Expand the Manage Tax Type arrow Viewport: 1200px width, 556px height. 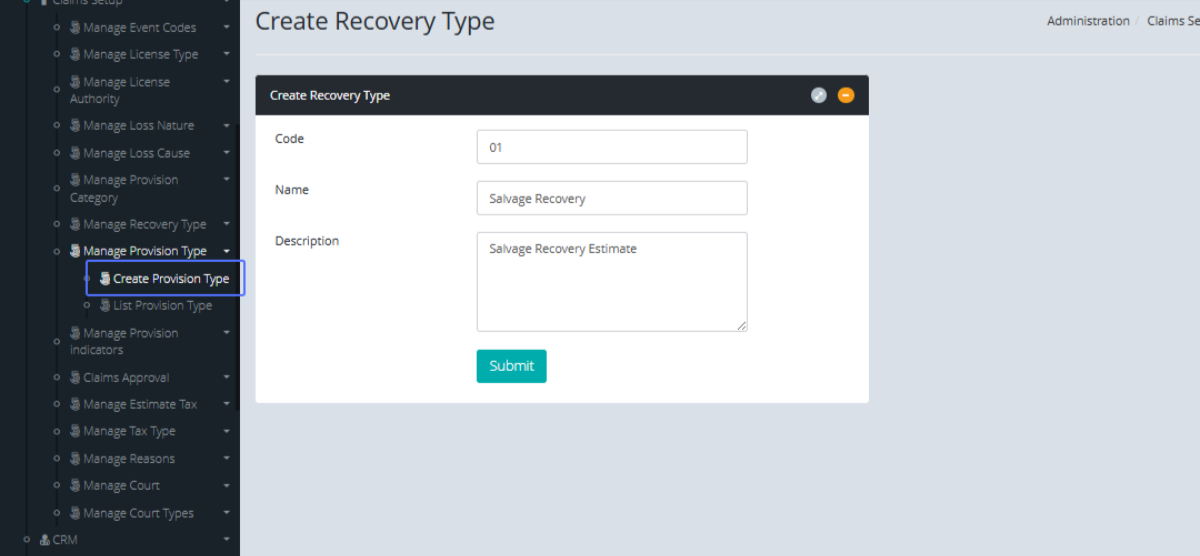pos(227,431)
